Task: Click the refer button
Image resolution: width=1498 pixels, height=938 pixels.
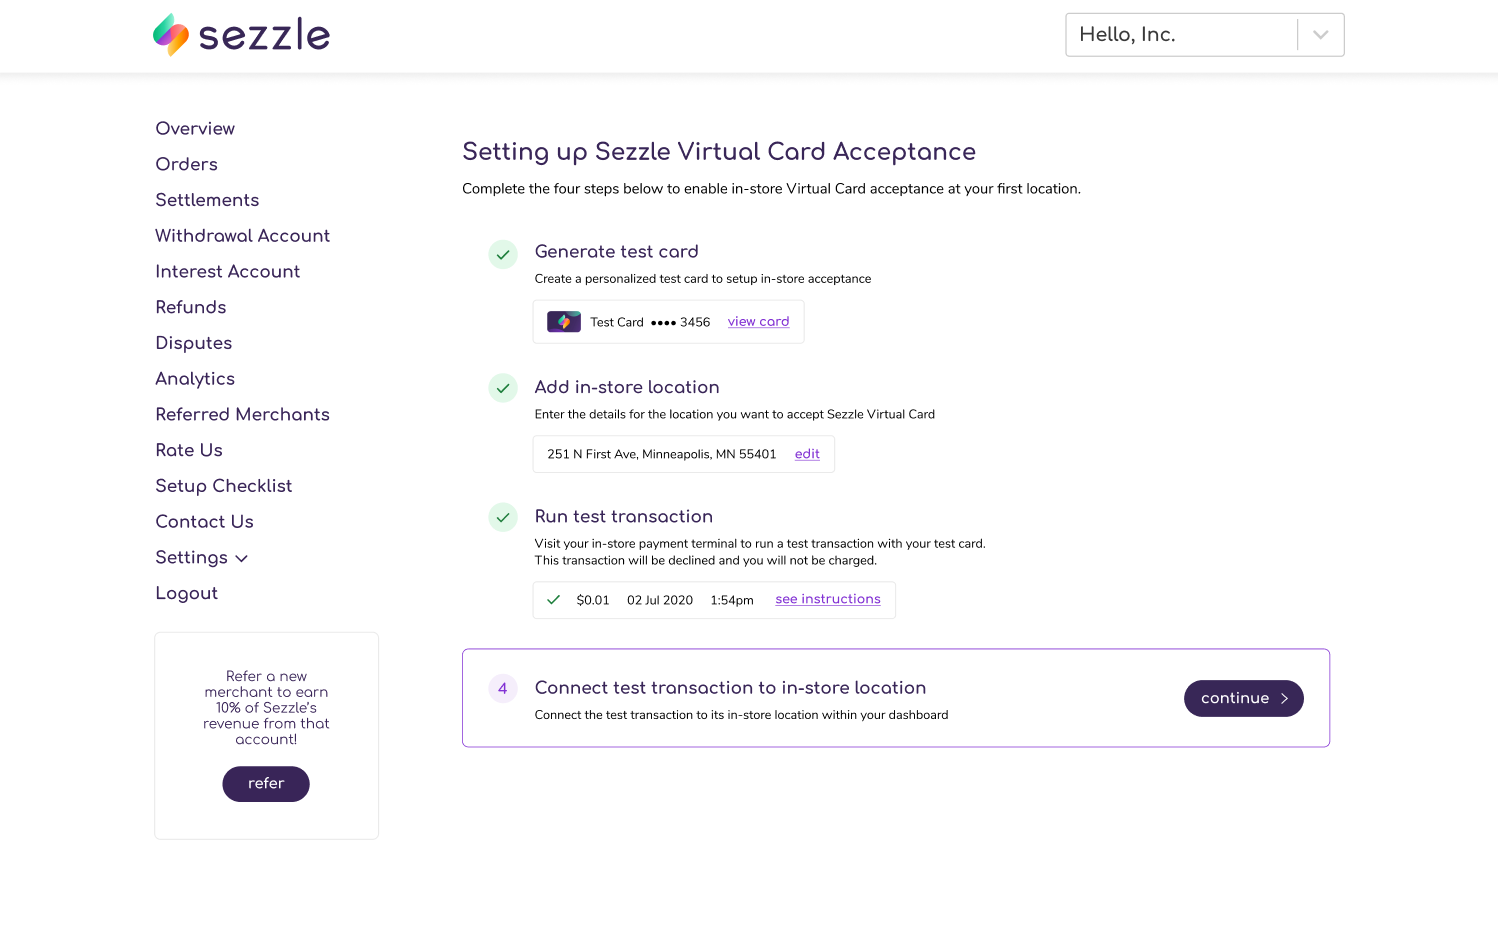Action: pos(266,784)
